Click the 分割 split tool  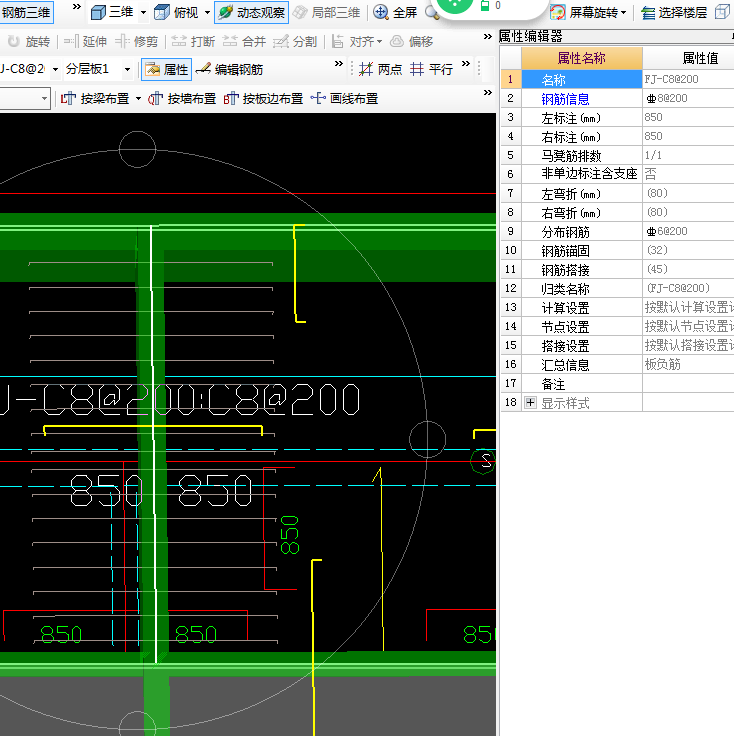[x=295, y=42]
